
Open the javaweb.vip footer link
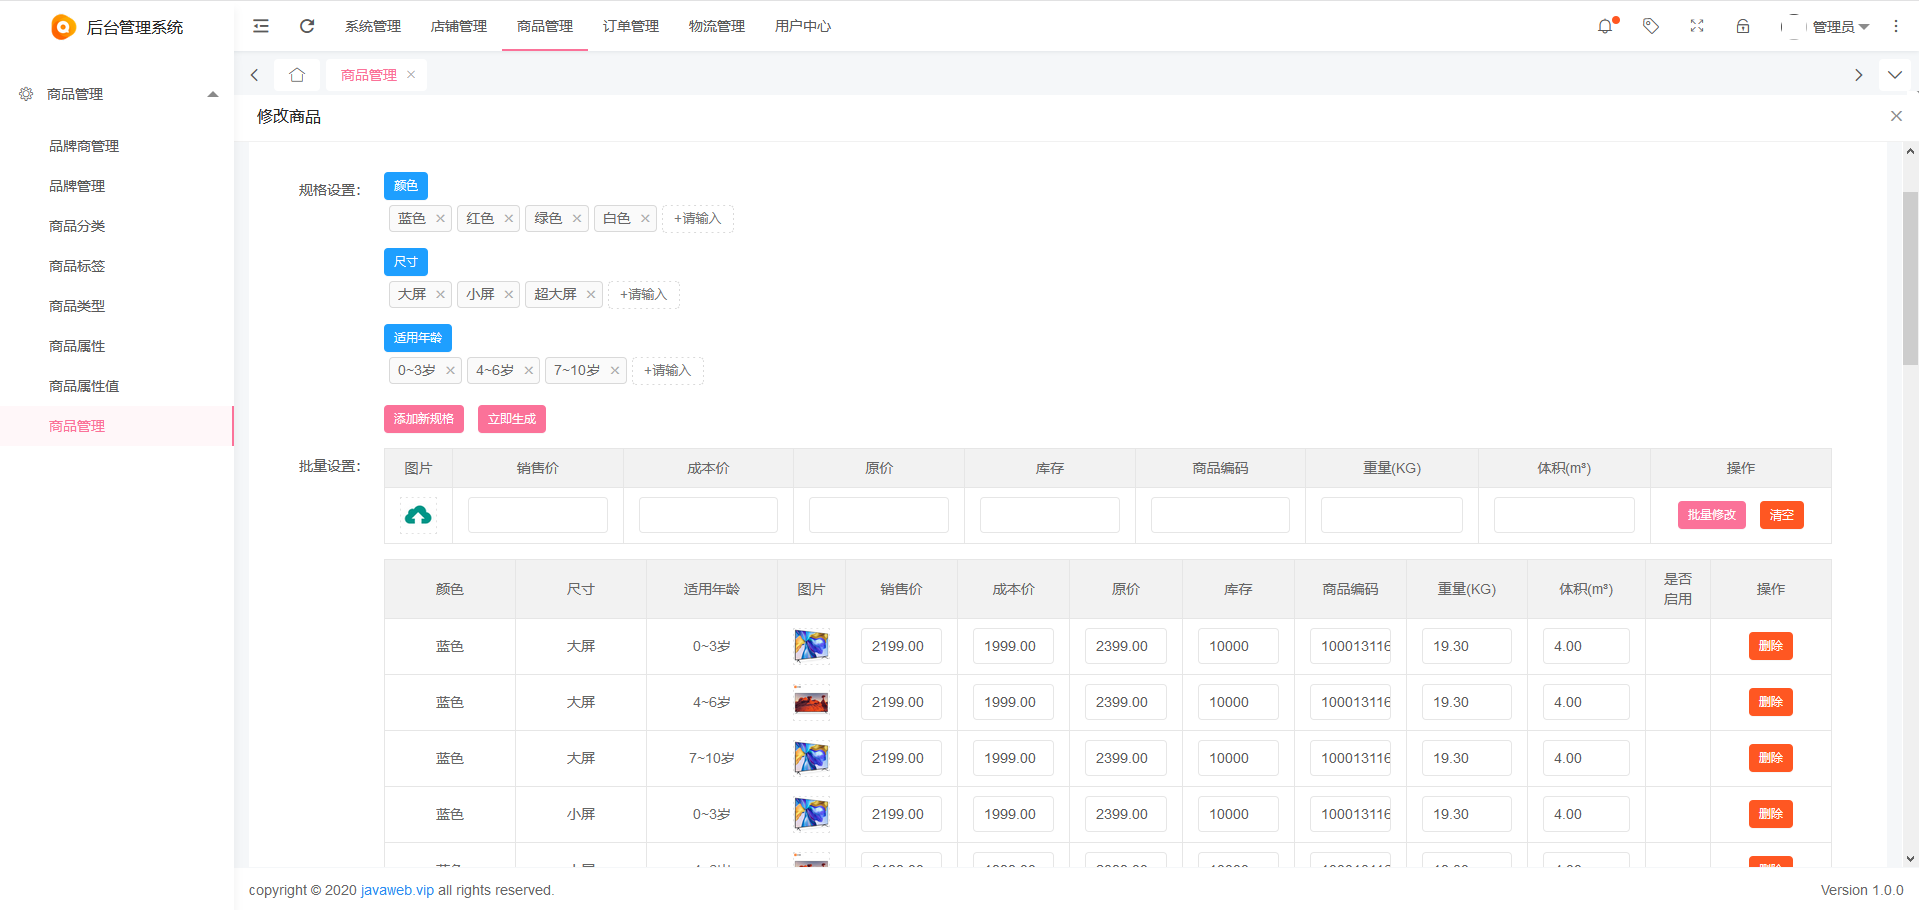396,890
